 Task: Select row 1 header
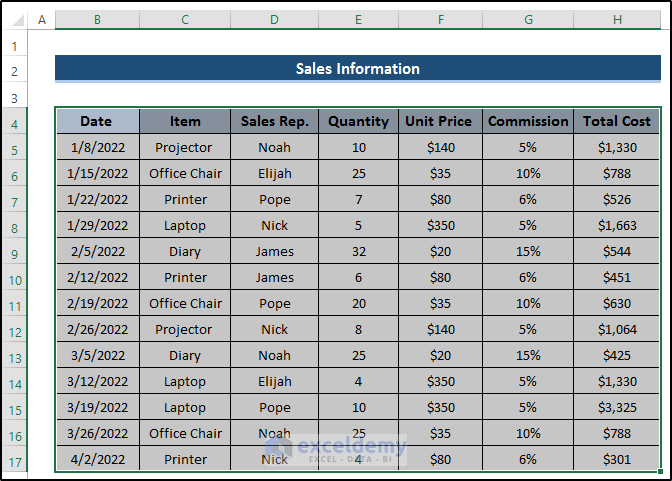point(15,46)
